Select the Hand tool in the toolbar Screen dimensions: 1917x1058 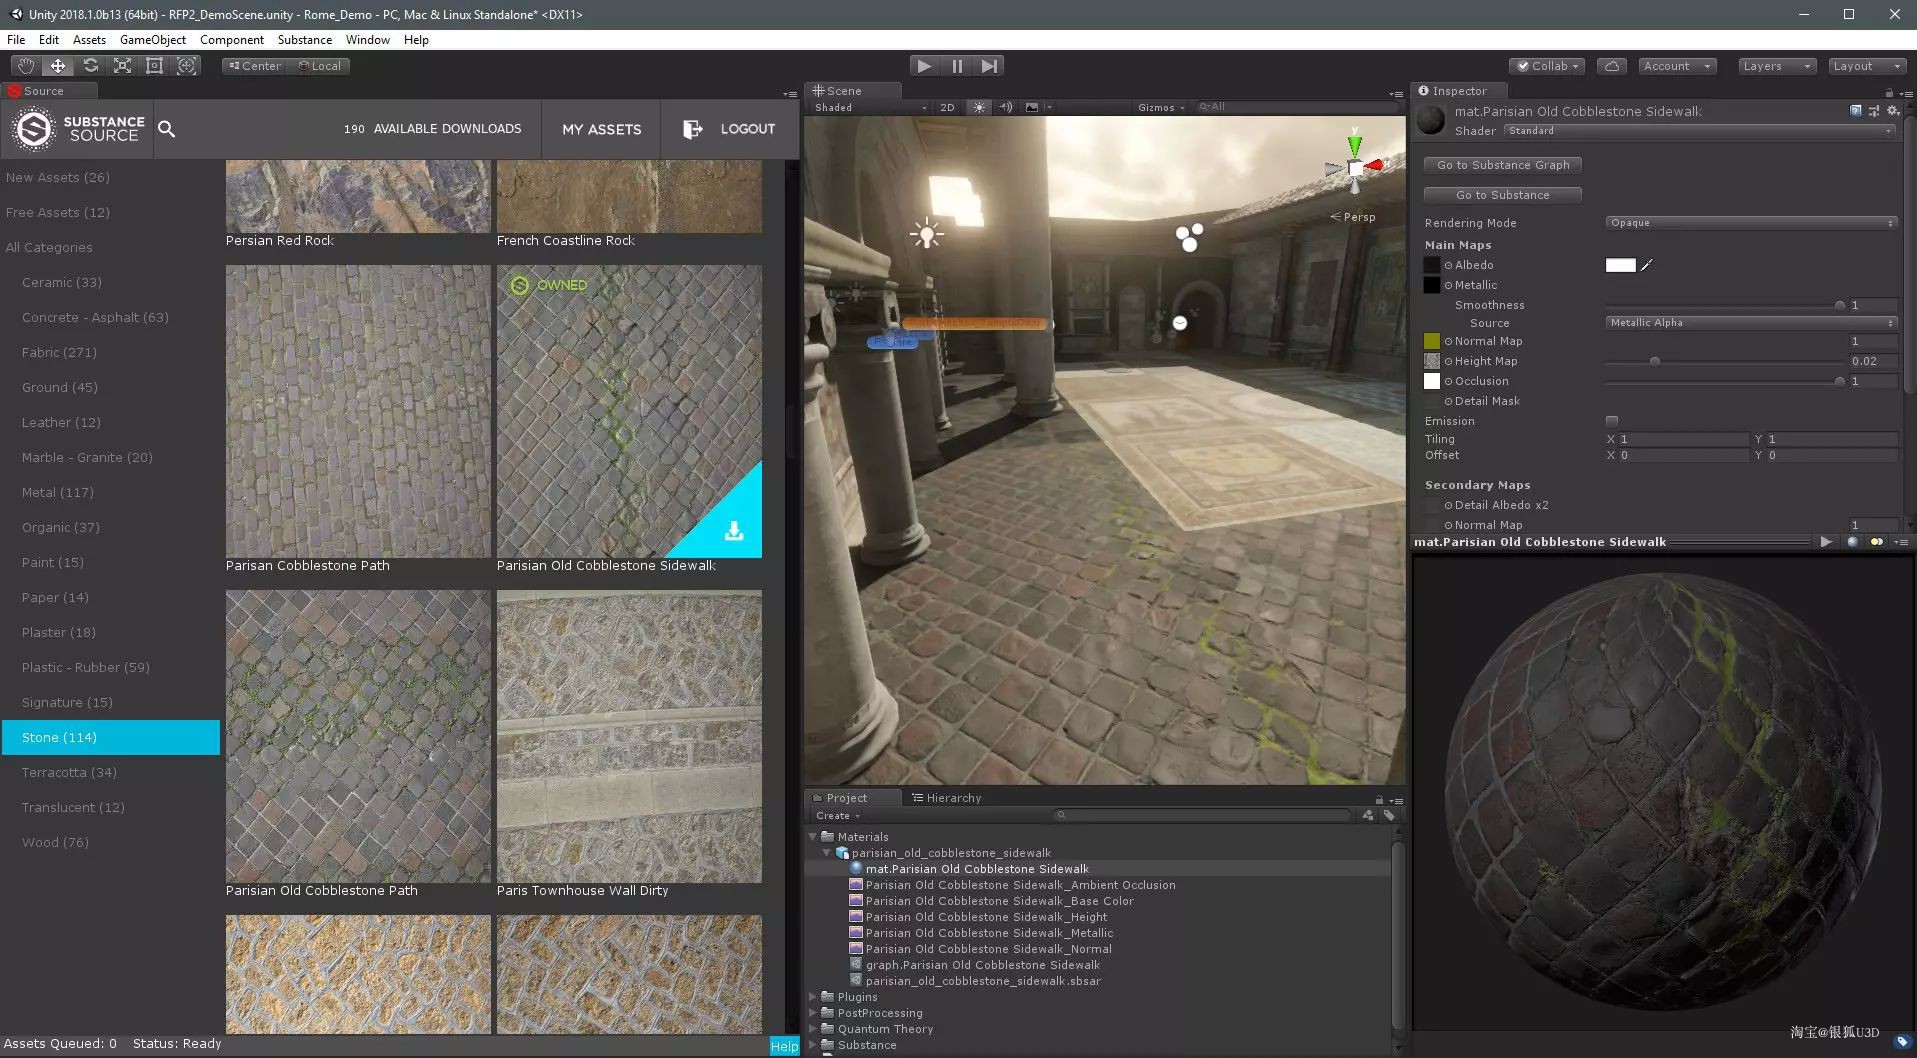[25, 66]
